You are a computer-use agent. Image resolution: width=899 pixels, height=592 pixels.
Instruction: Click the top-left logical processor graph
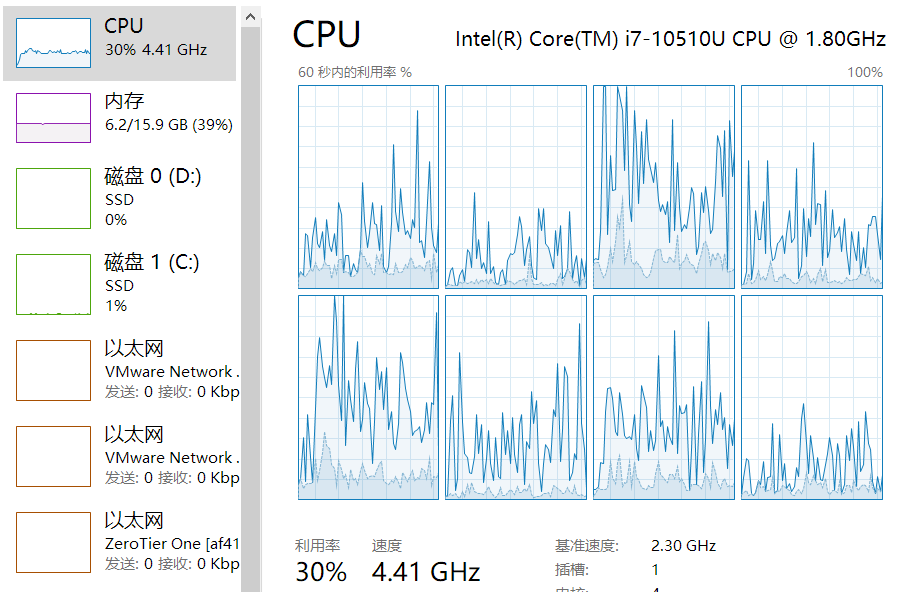coord(368,186)
